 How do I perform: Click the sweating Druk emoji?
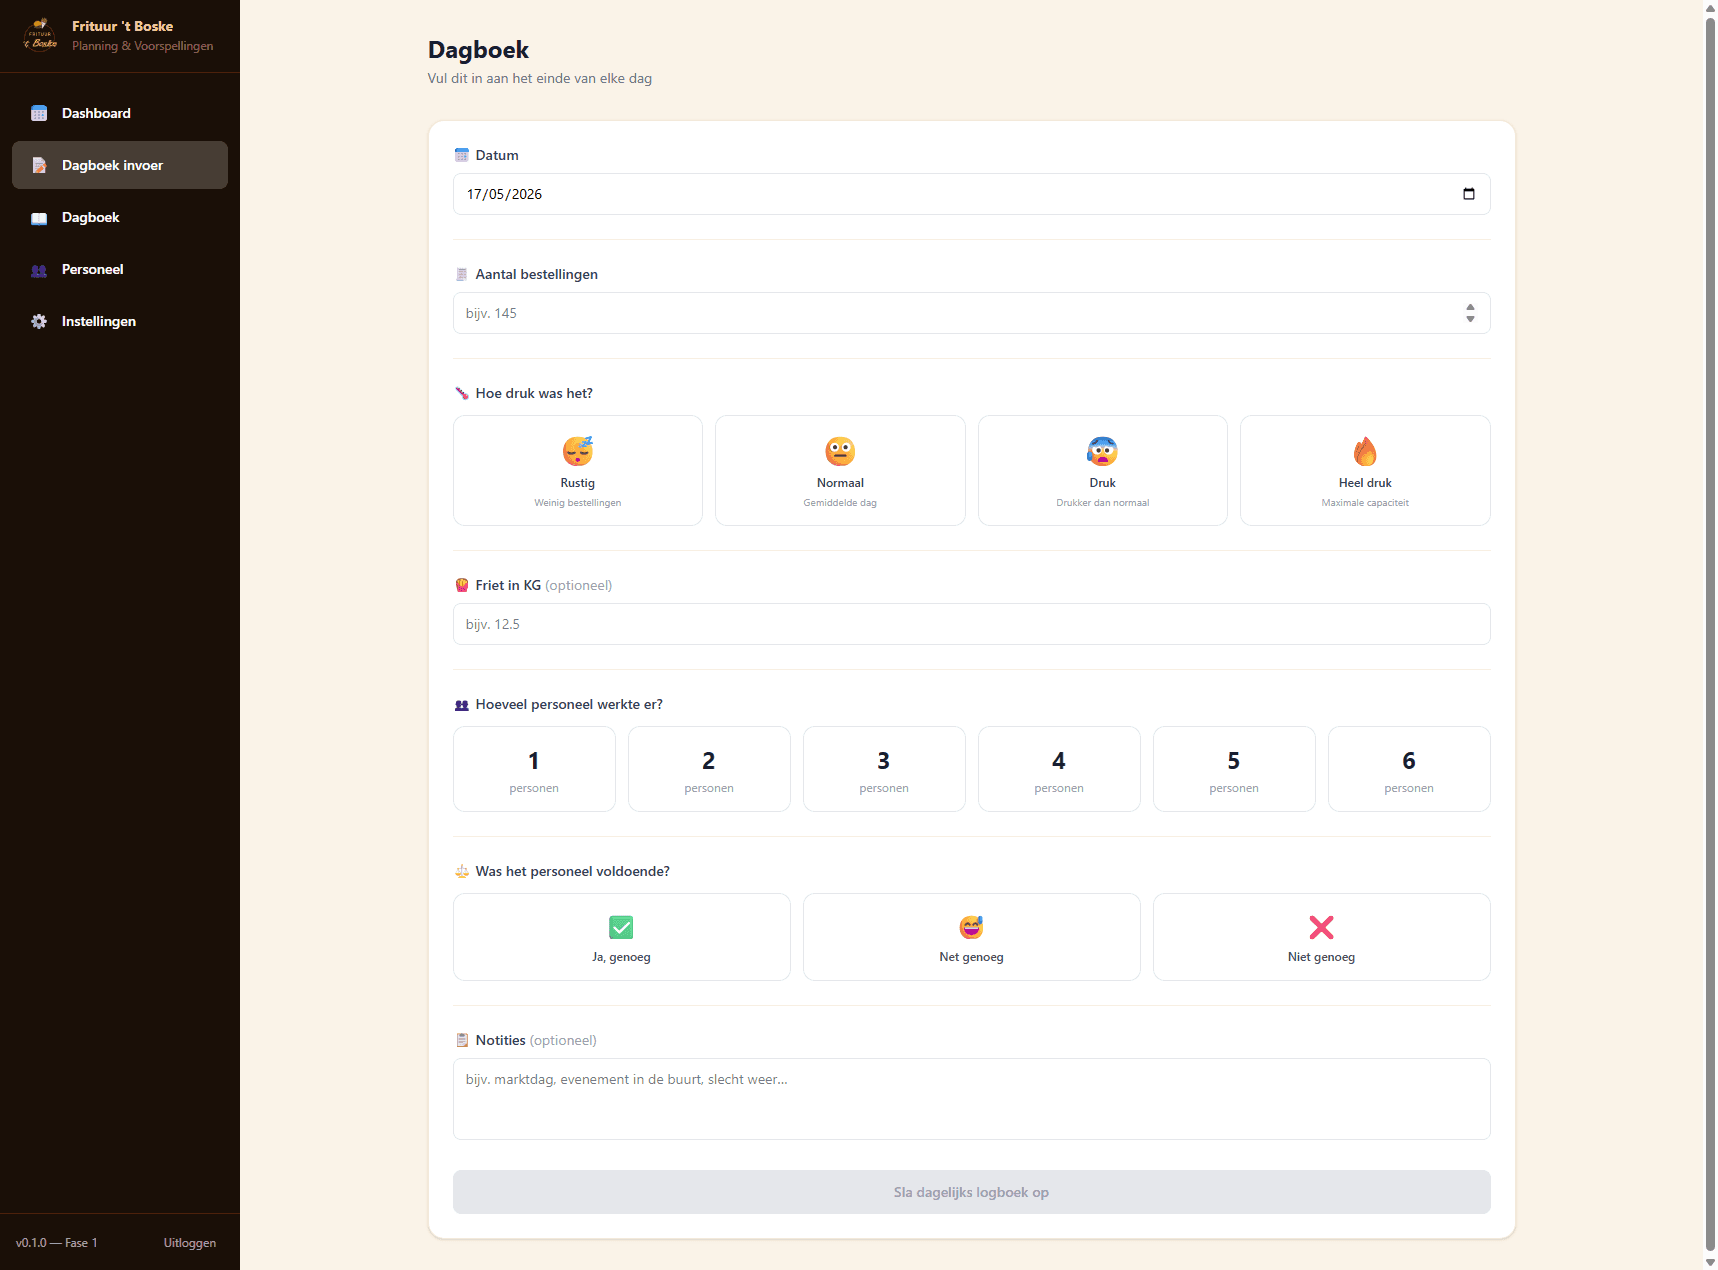[1102, 451]
